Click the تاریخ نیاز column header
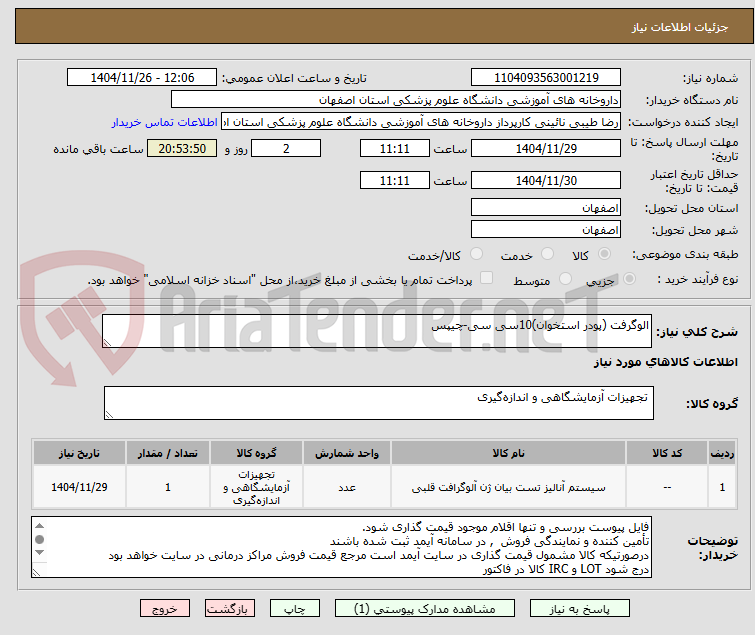The height and width of the screenshot is (635, 755). coord(79,453)
